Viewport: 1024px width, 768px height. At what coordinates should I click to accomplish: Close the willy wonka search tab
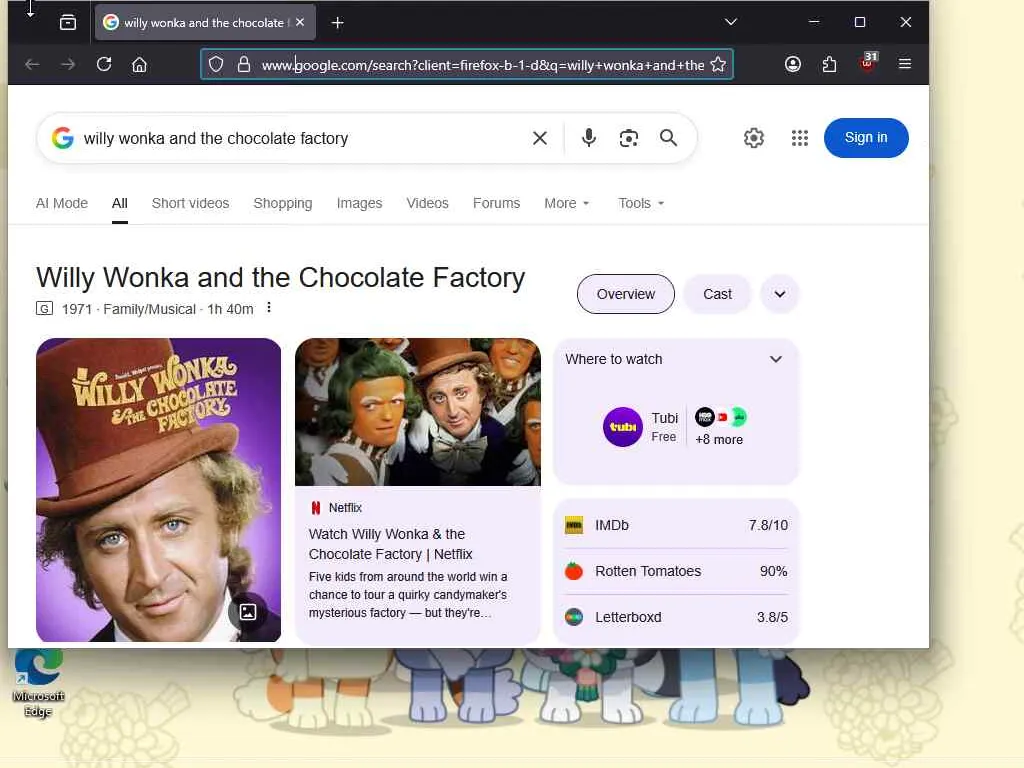300,22
